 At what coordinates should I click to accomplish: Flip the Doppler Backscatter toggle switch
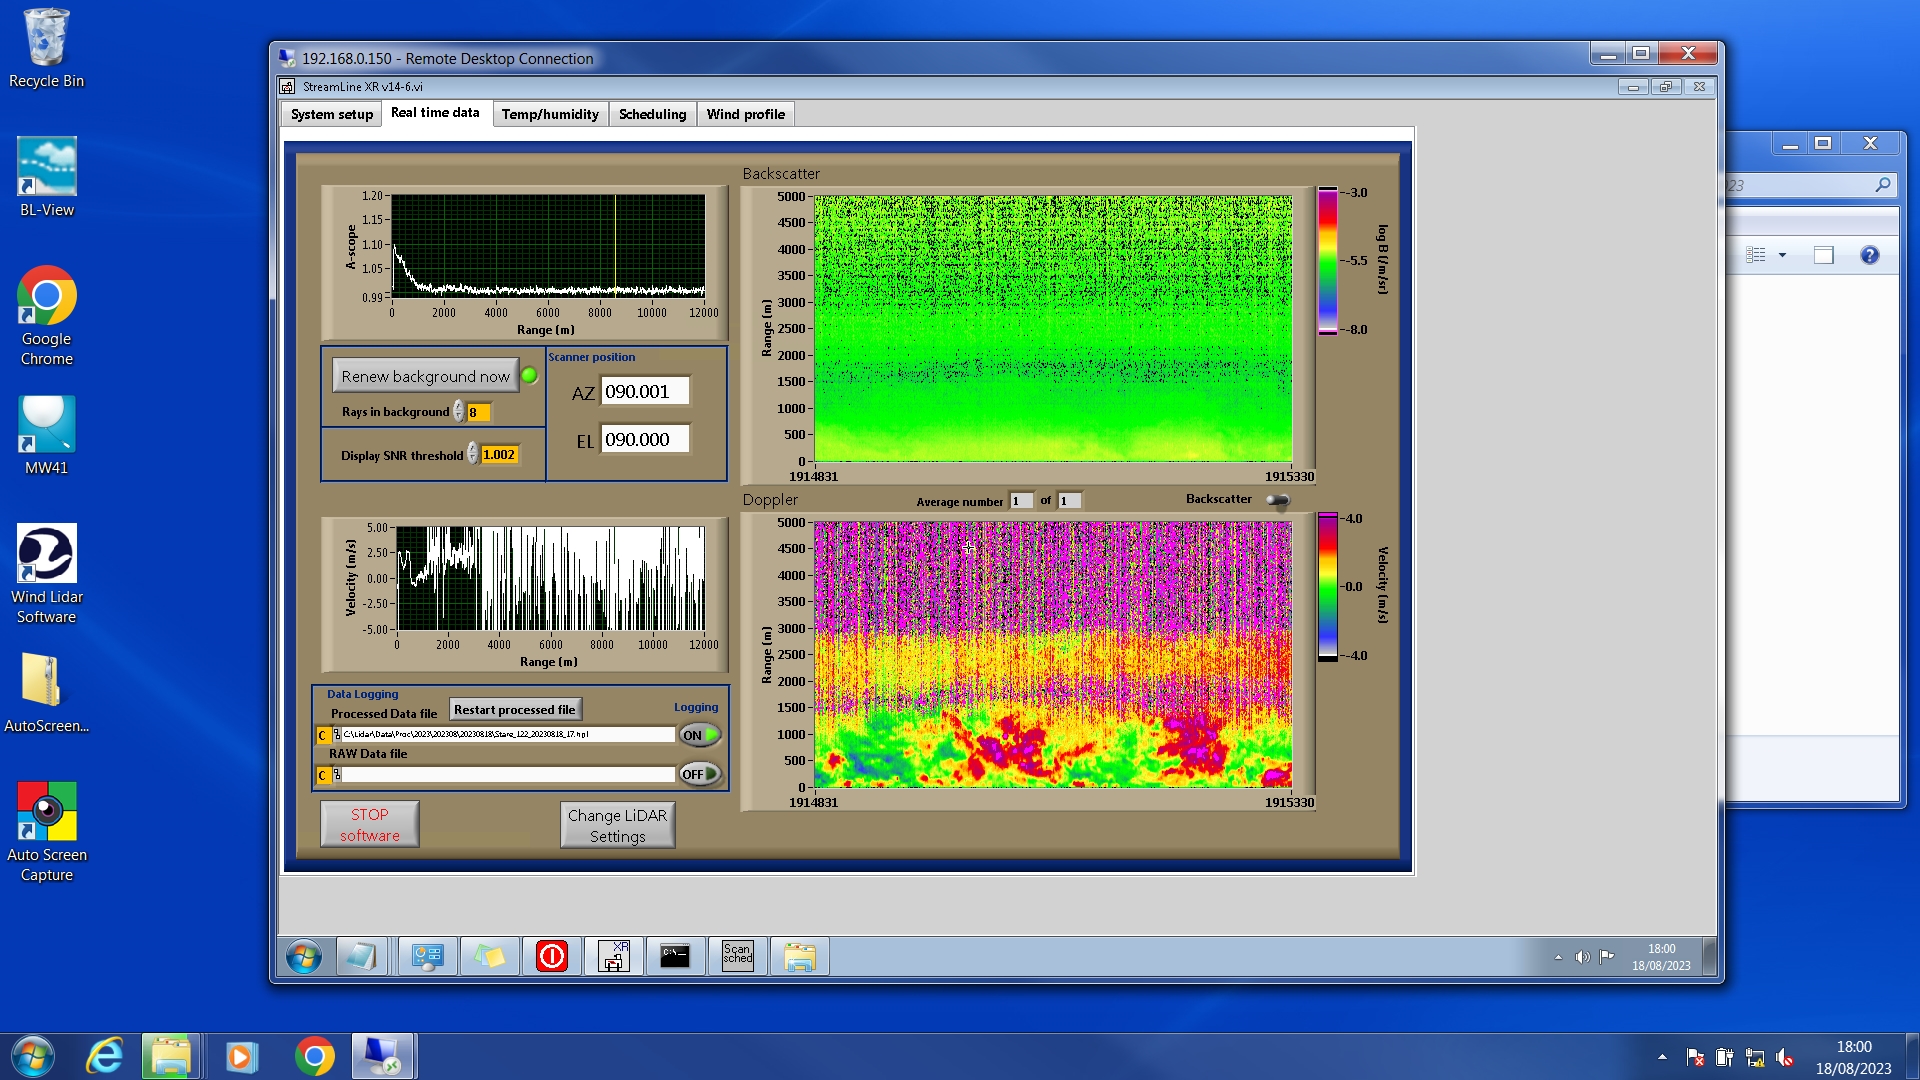[1277, 500]
